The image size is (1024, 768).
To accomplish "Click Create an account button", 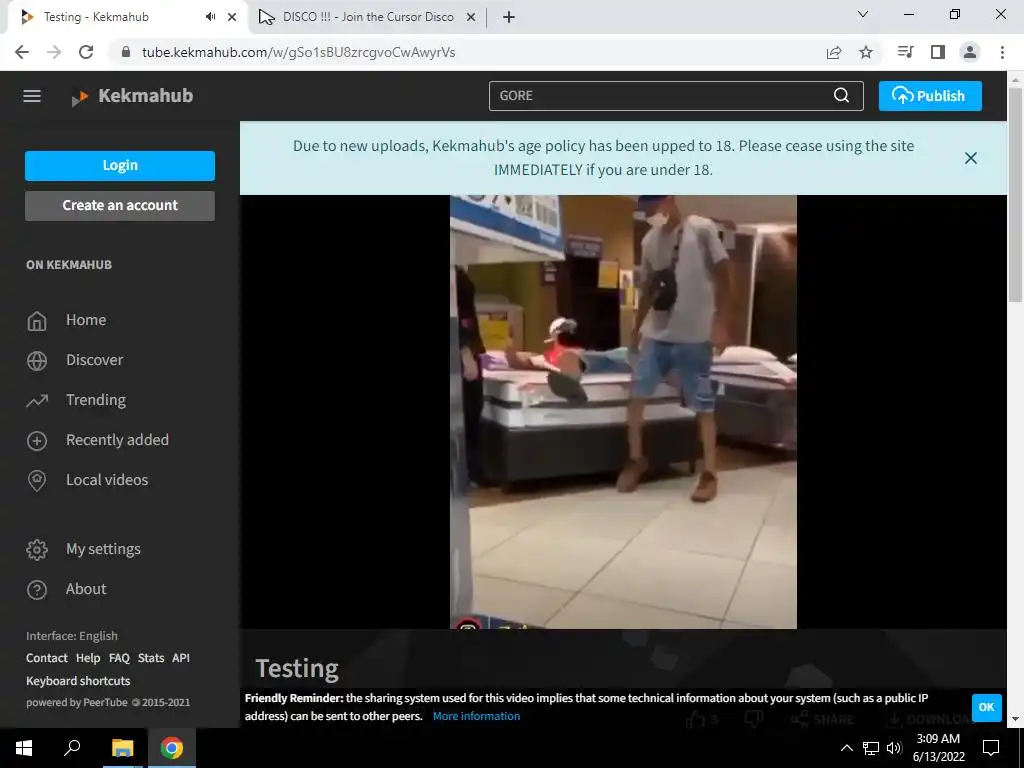I will pyautogui.click(x=120, y=206).
